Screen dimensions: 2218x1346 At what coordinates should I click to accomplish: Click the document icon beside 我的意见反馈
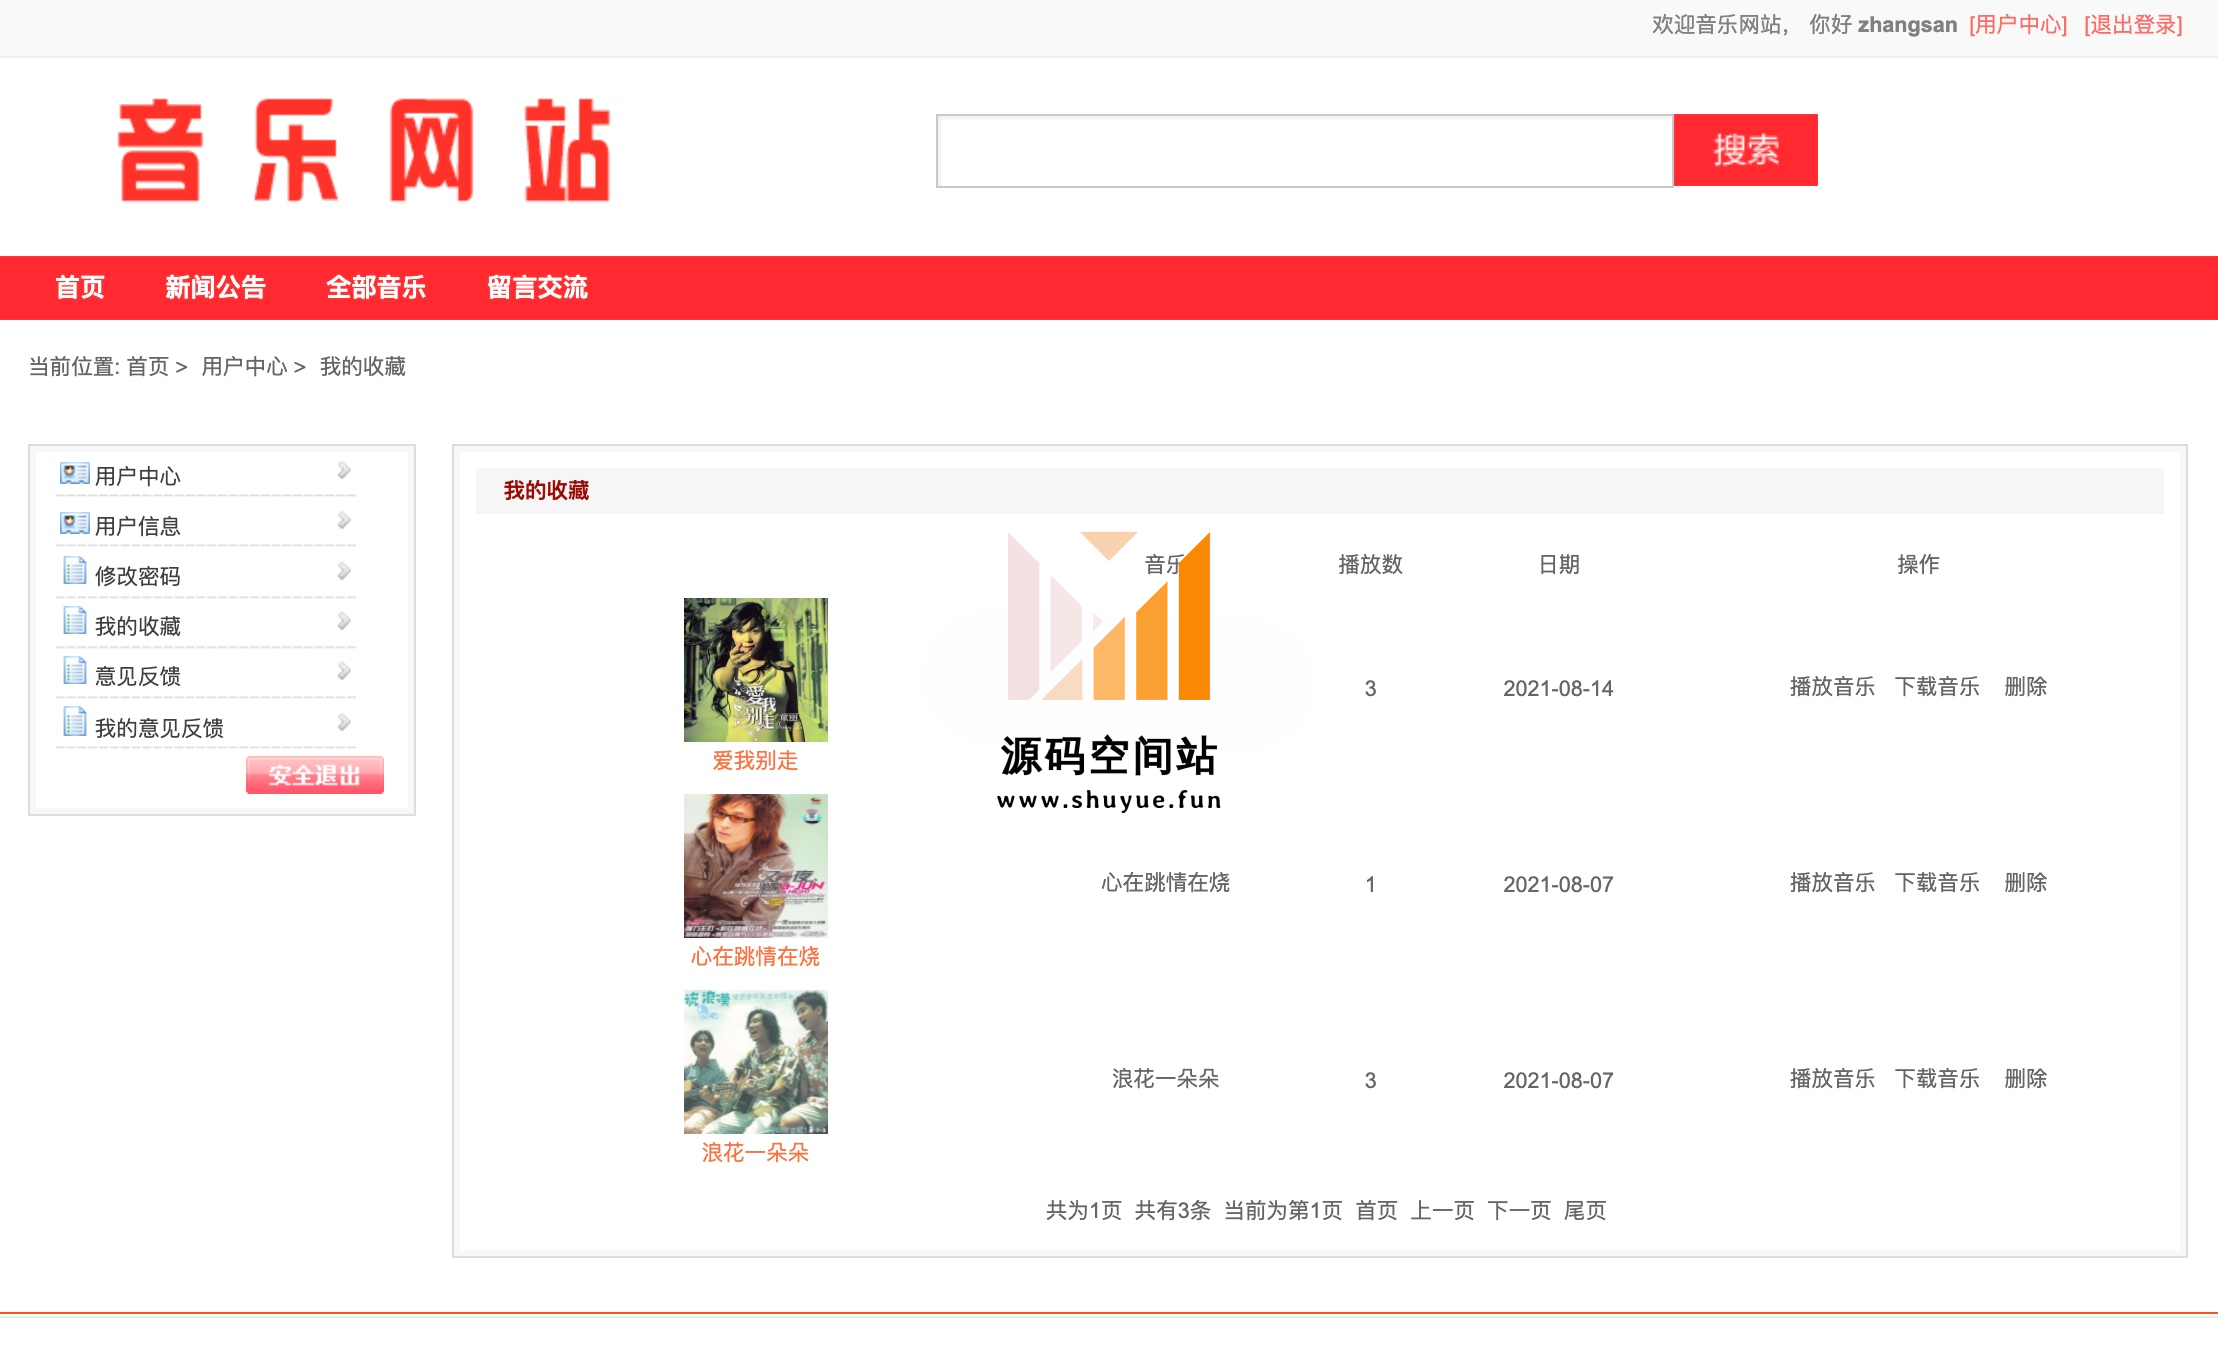(74, 722)
